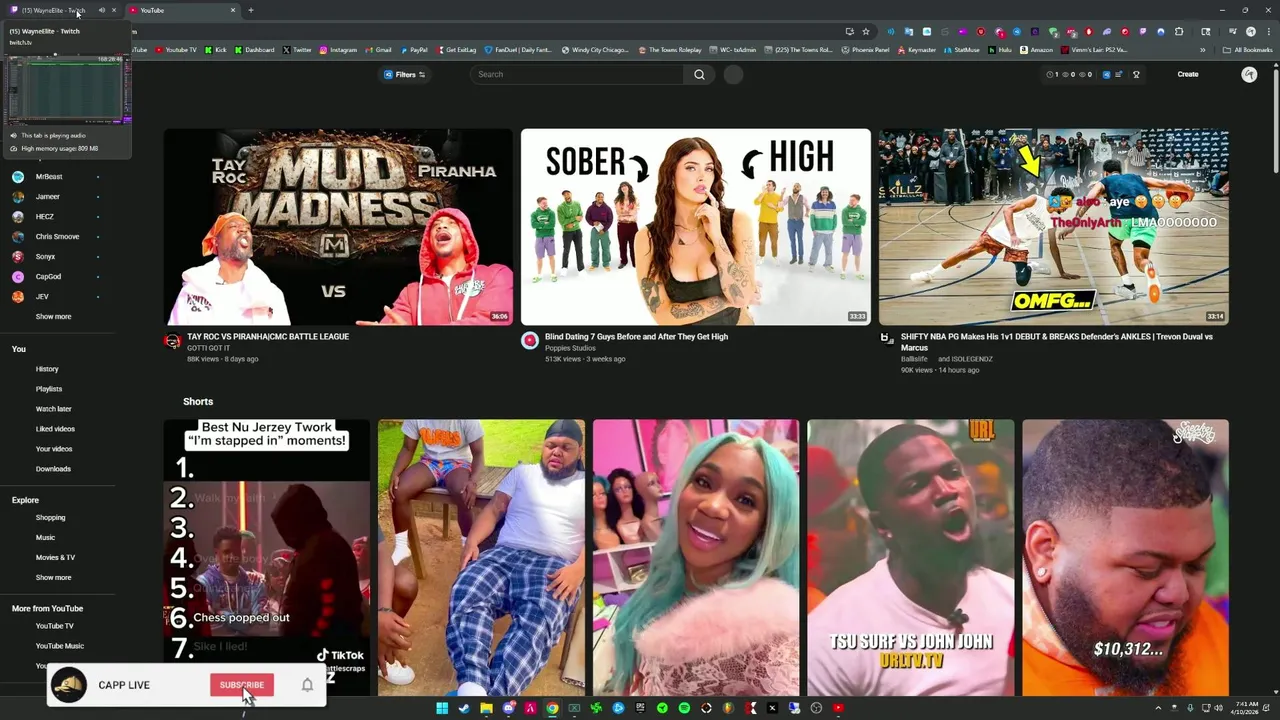The height and width of the screenshot is (720, 1280).
Task: Open Chrome three-dot menu
Action: [1268, 31]
